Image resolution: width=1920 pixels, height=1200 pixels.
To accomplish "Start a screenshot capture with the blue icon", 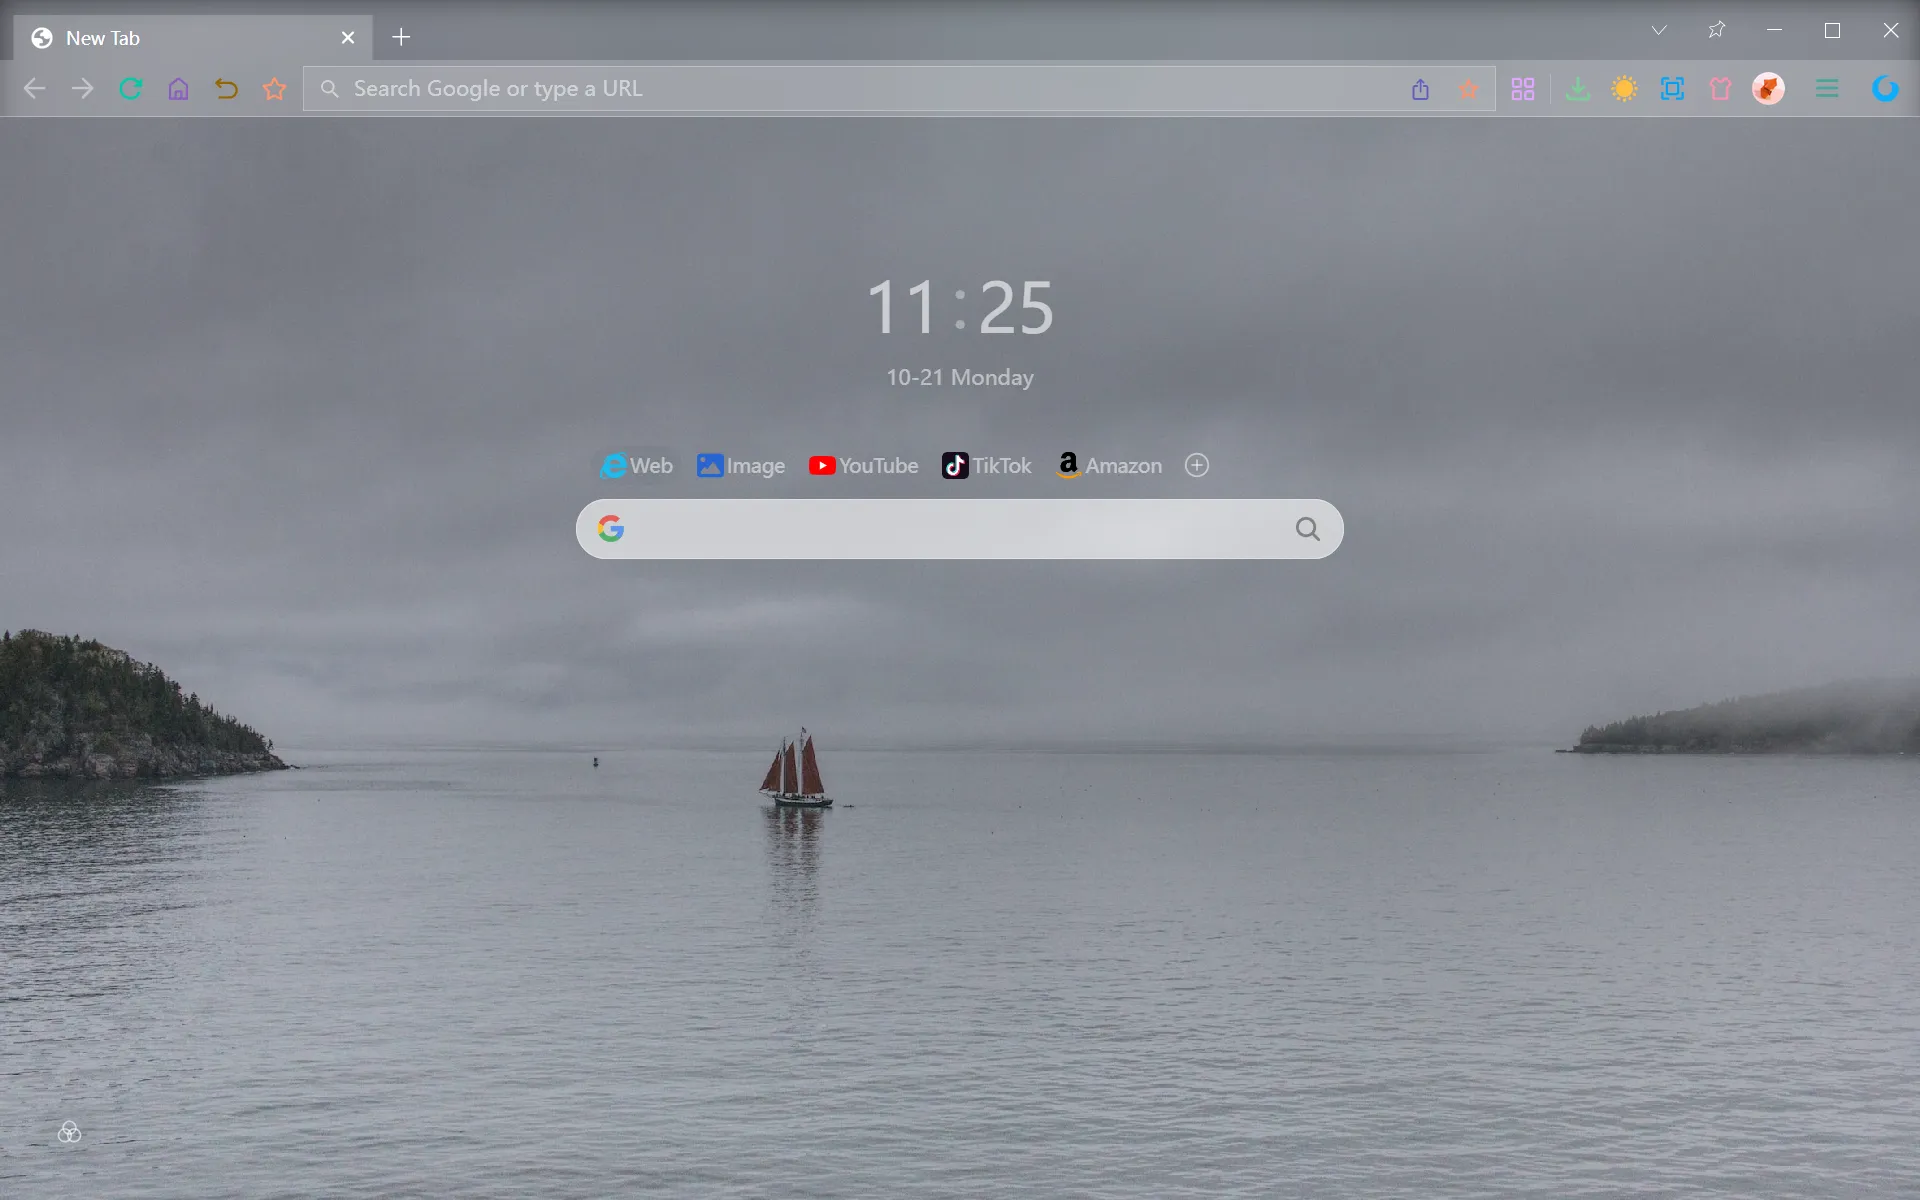I will (x=1673, y=89).
